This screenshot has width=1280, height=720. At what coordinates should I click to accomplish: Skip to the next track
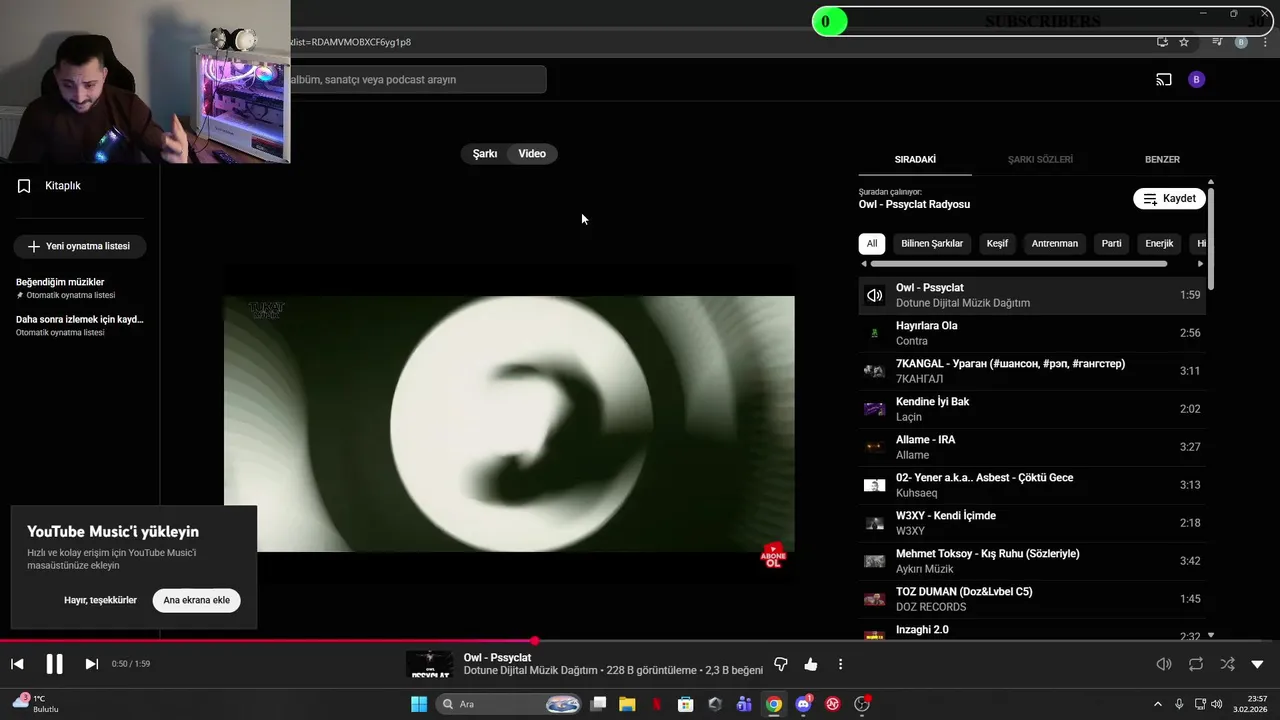[x=91, y=664]
